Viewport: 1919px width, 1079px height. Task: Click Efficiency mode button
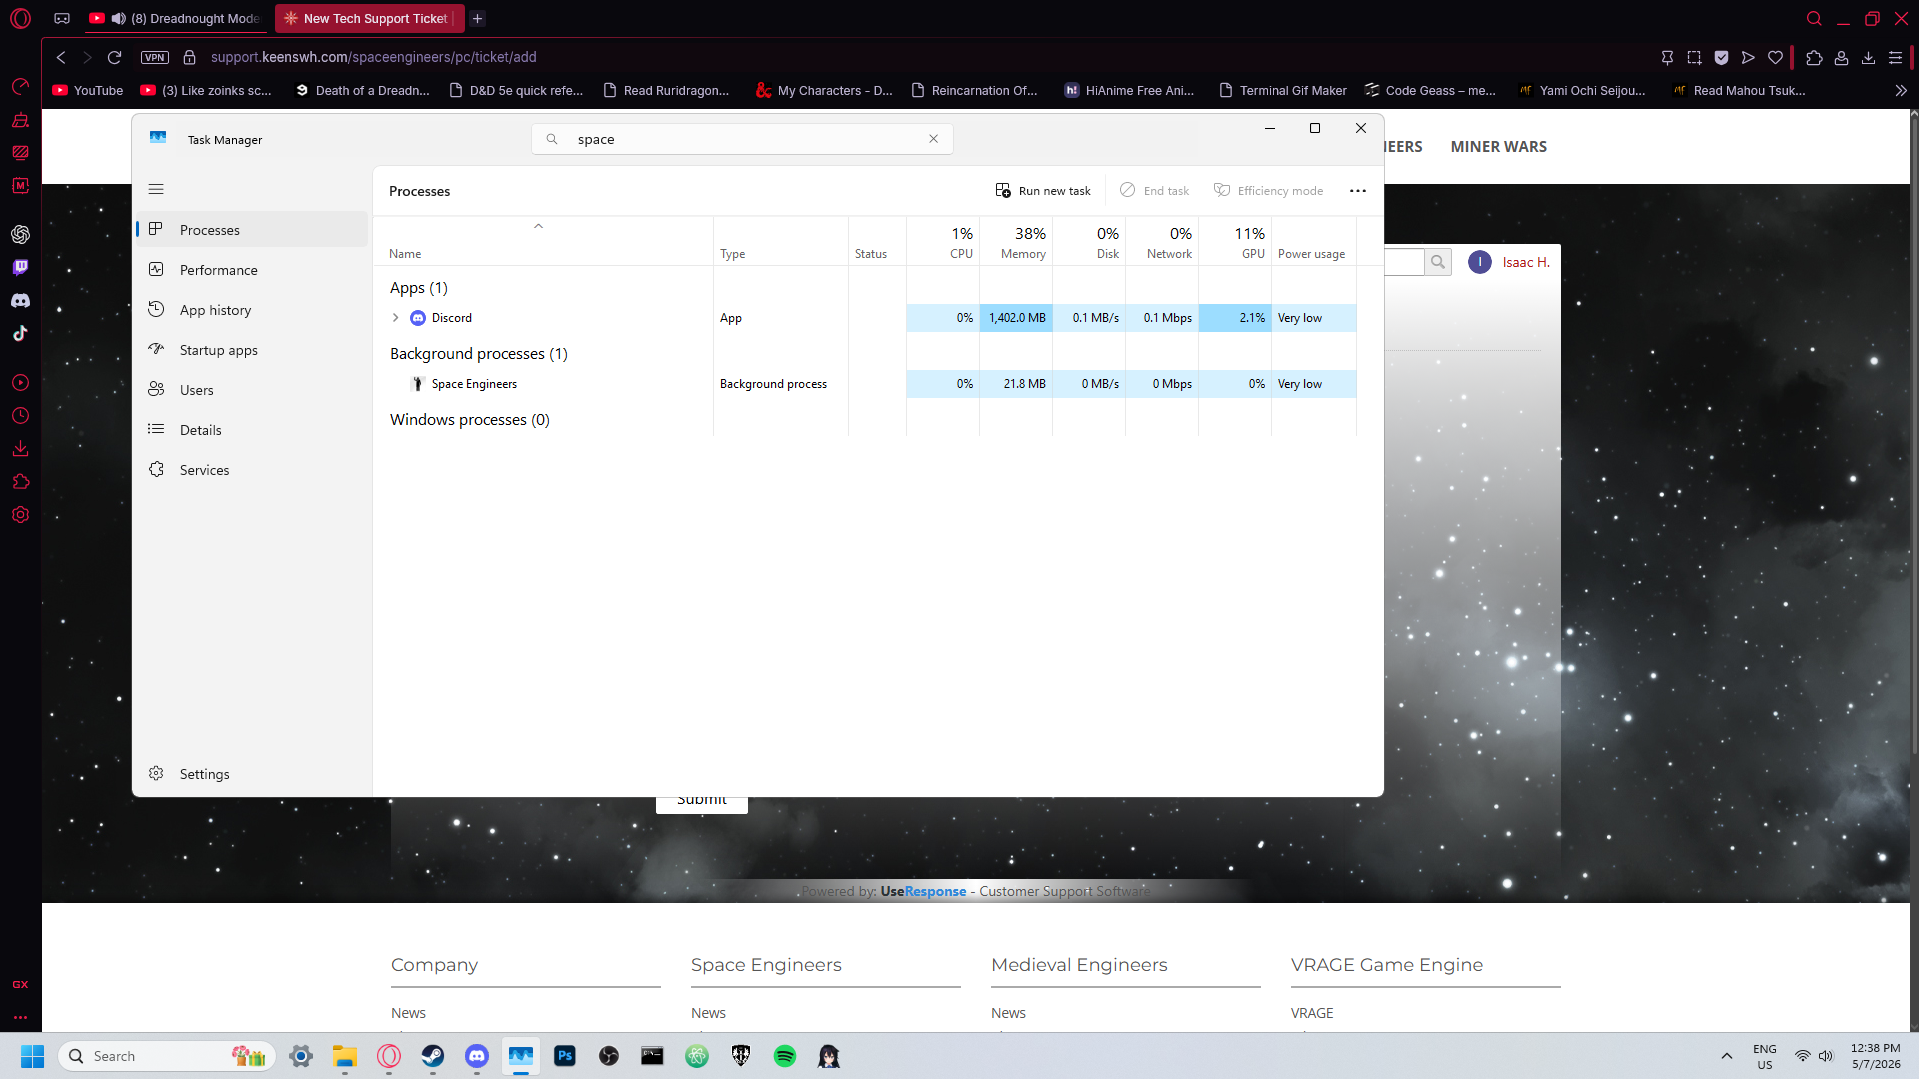(1268, 191)
